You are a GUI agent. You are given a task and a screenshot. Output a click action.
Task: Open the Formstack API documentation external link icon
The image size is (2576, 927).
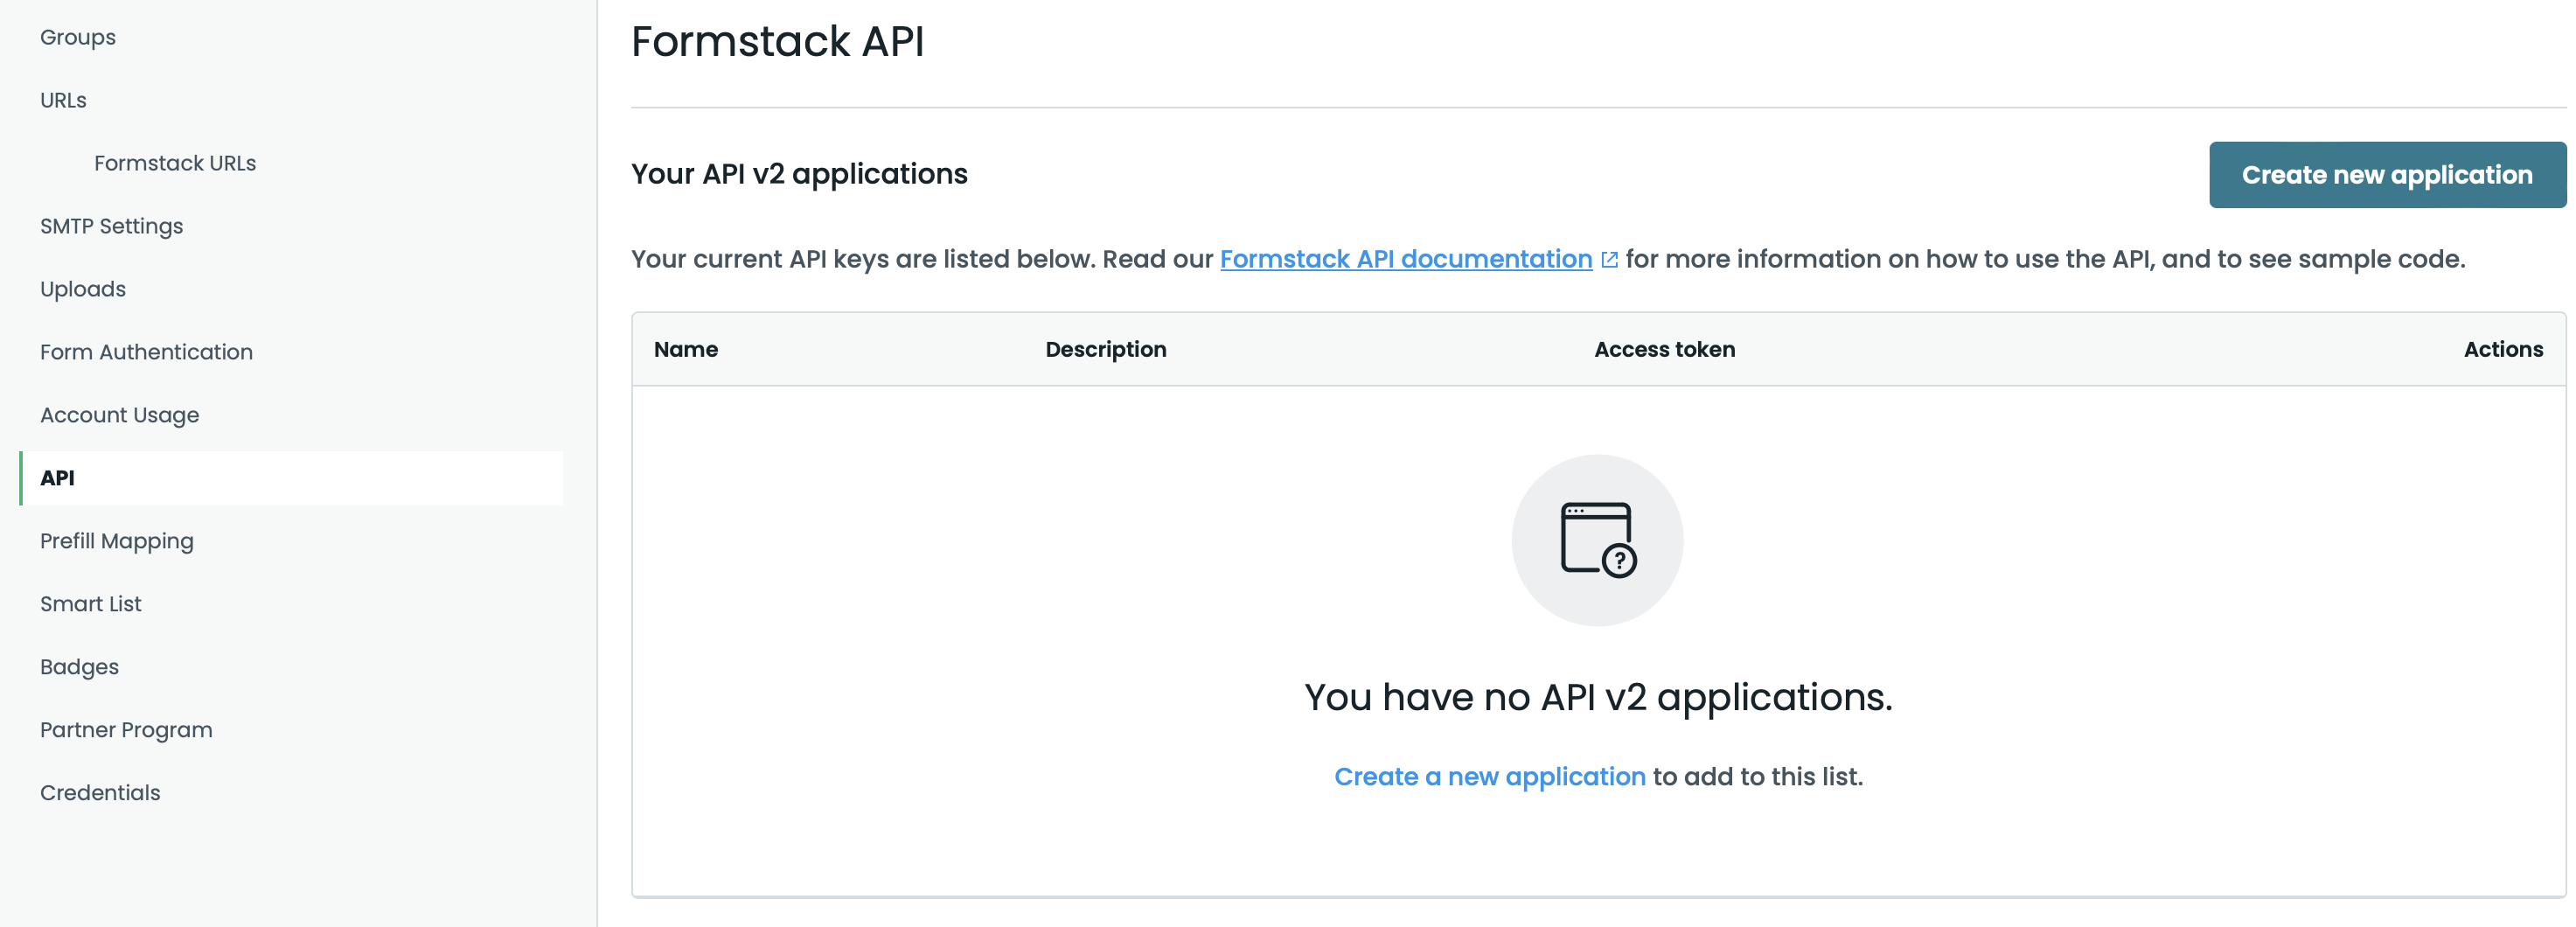1609,259
